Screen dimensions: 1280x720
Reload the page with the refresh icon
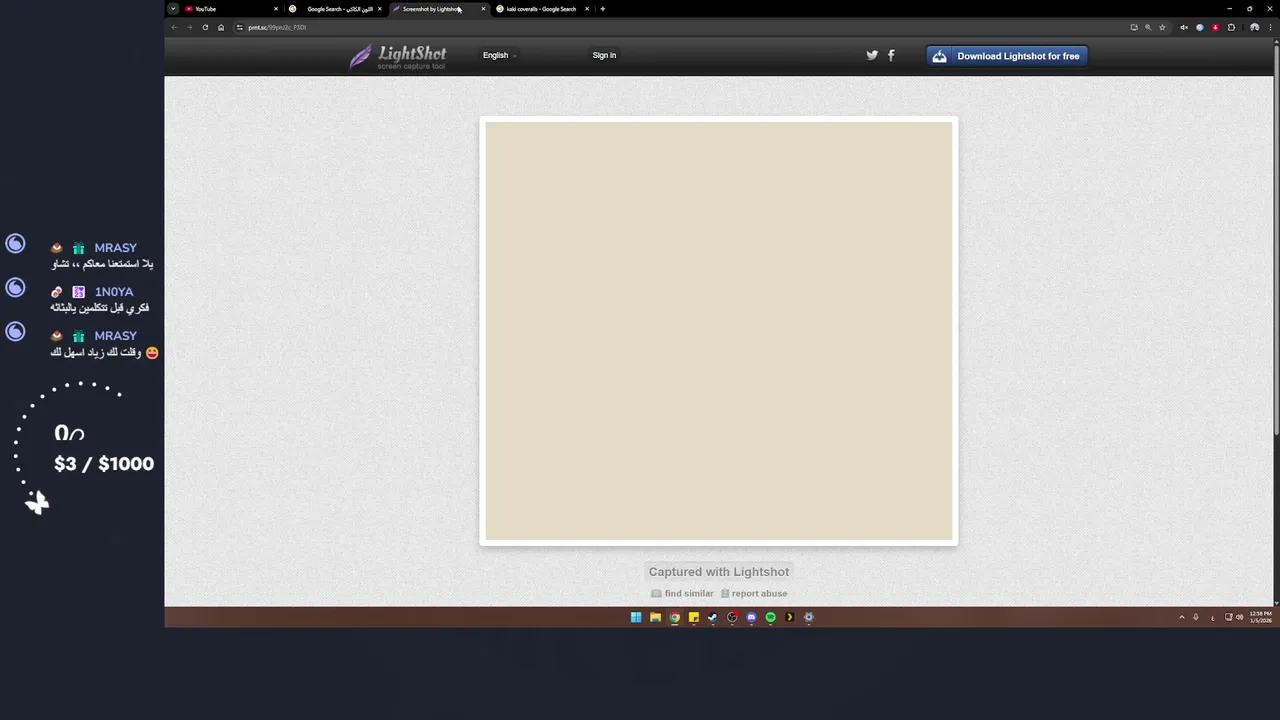pyautogui.click(x=205, y=27)
